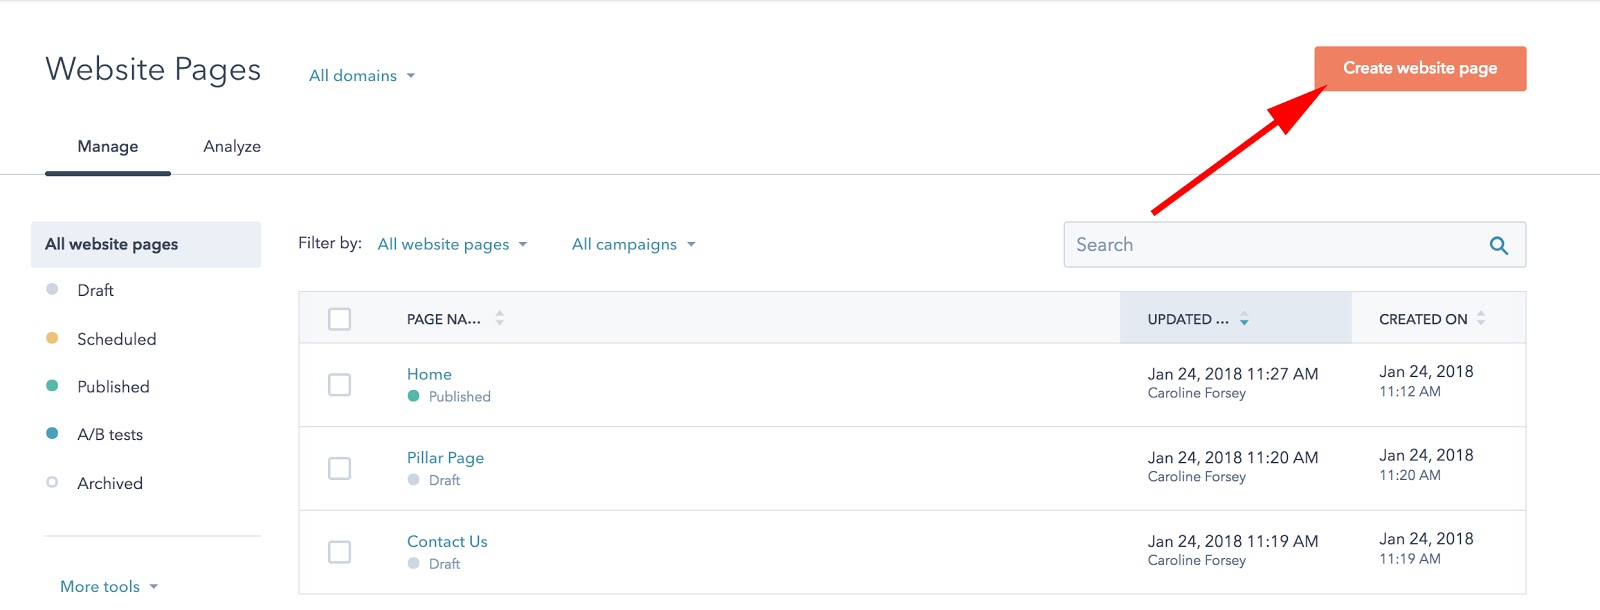The width and height of the screenshot is (1600, 610).
Task: Expand the All campaigns filter dropdown
Action: point(633,245)
